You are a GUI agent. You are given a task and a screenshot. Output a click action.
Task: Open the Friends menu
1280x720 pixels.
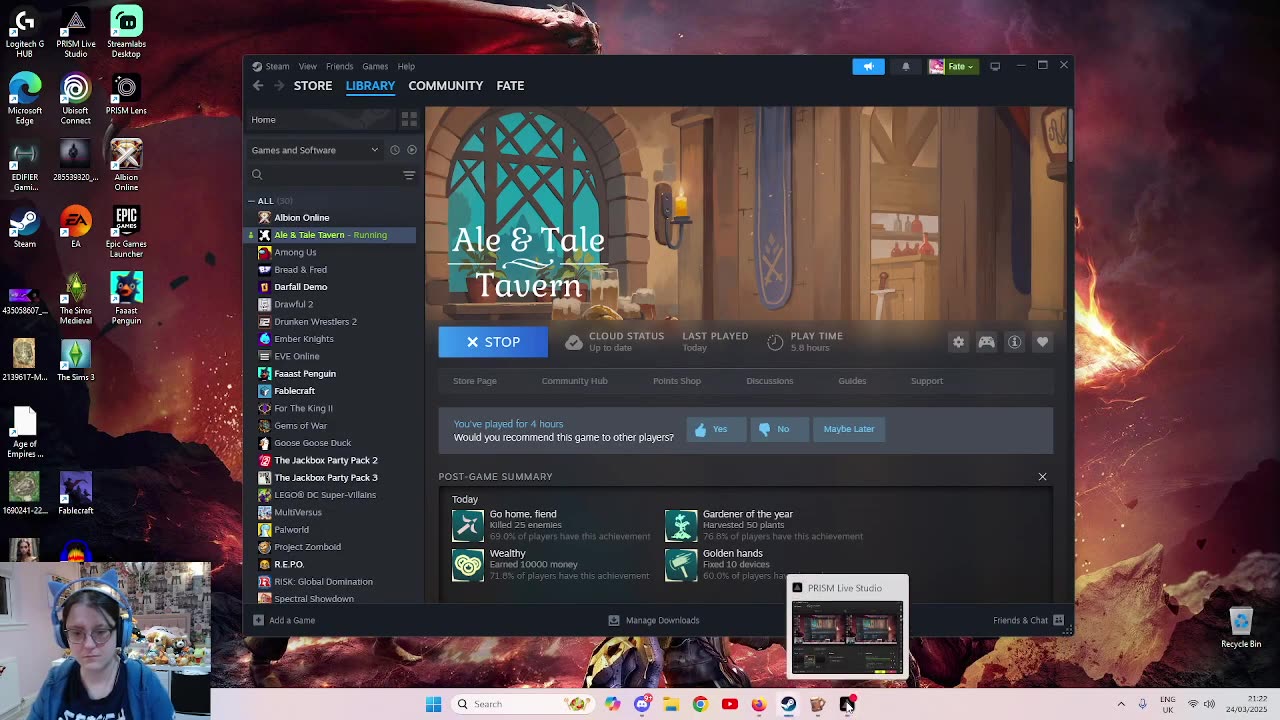point(339,66)
